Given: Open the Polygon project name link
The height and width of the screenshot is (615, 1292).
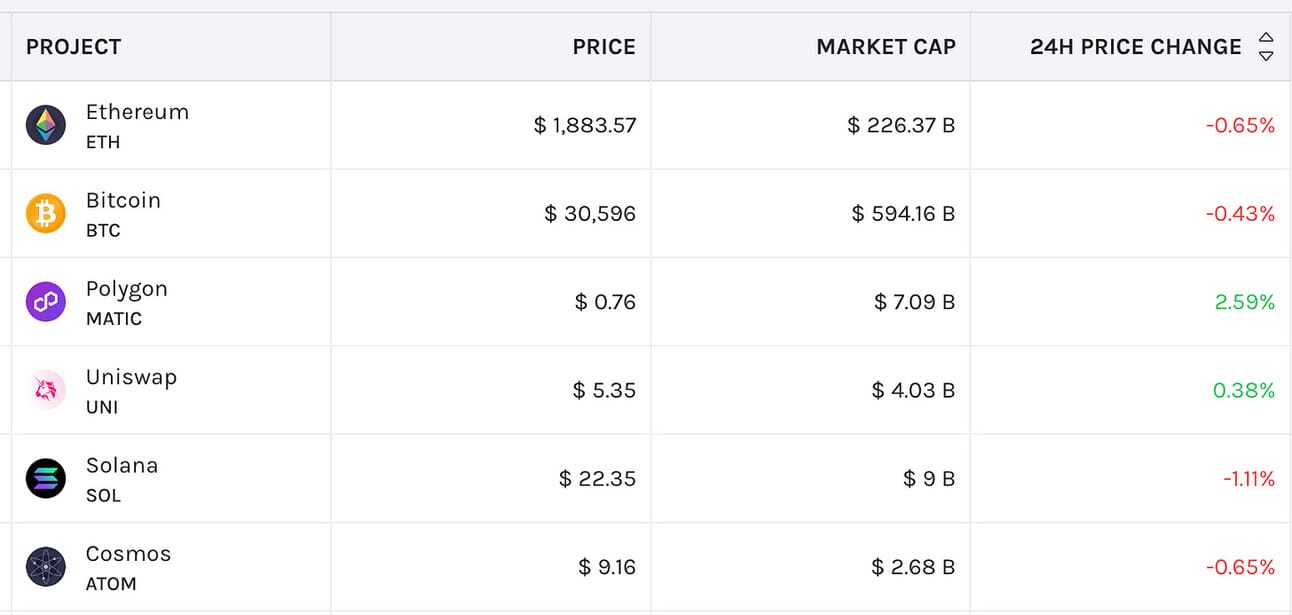Looking at the screenshot, I should pos(126,289).
